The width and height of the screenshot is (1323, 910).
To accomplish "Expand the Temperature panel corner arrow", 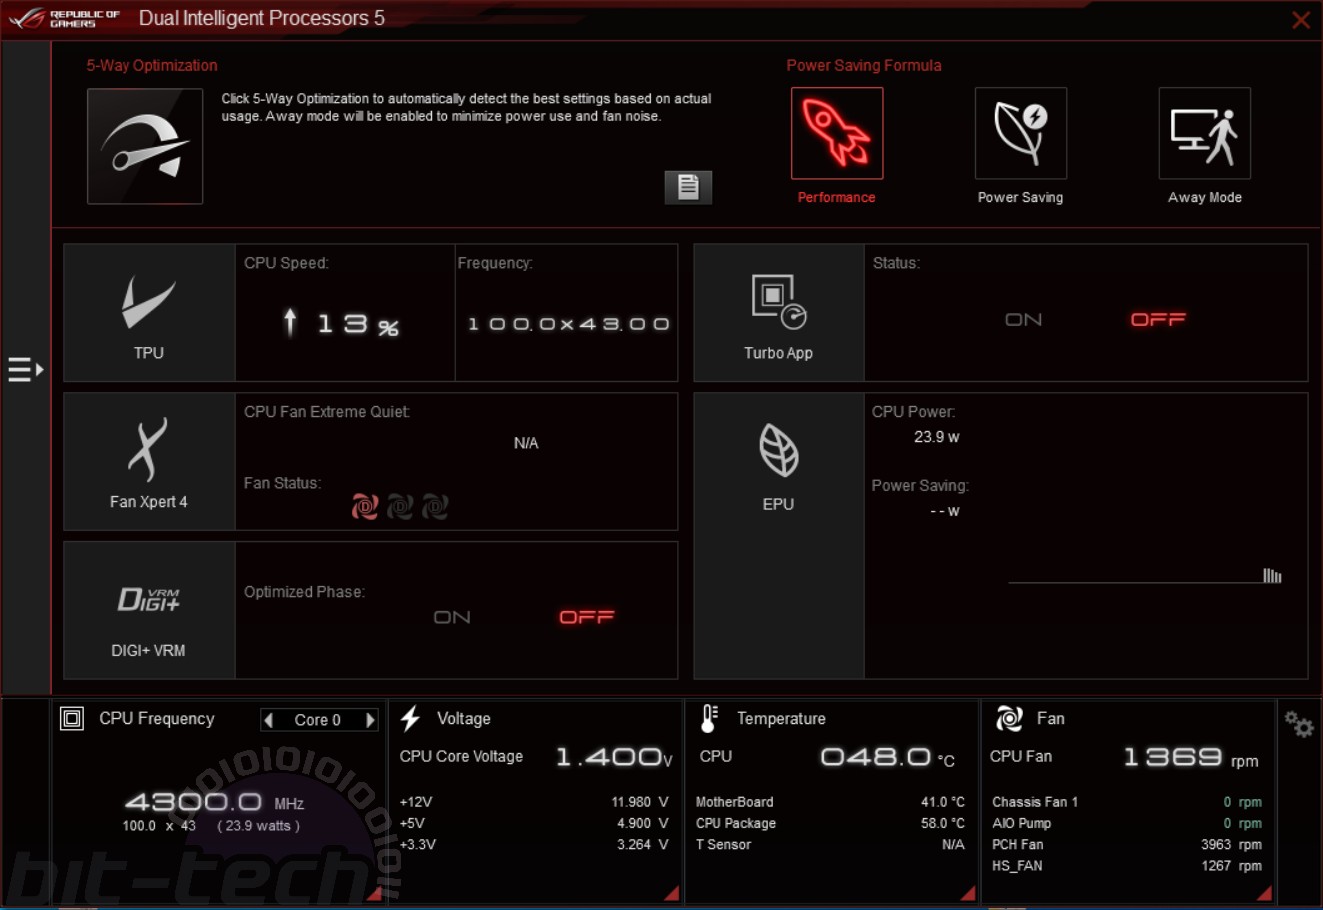I will tap(967, 893).
